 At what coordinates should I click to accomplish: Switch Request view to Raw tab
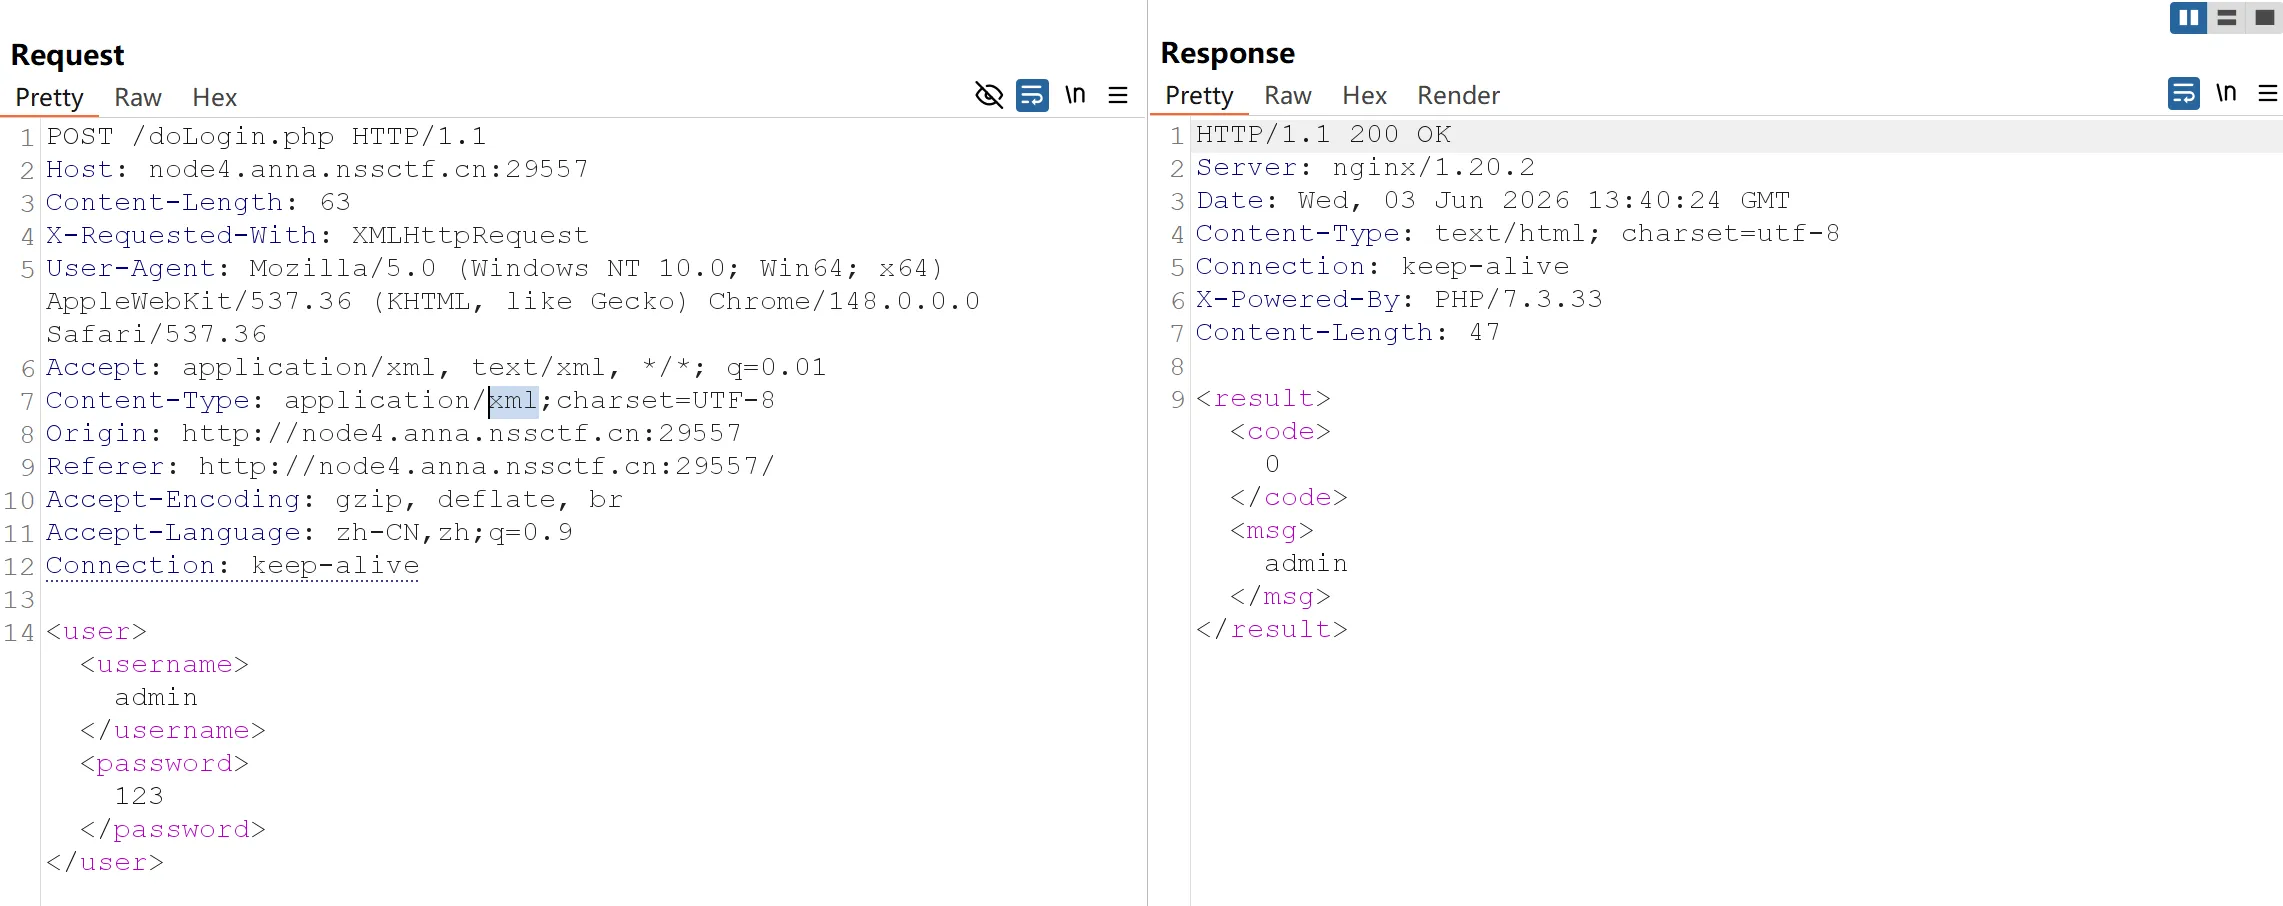138,97
